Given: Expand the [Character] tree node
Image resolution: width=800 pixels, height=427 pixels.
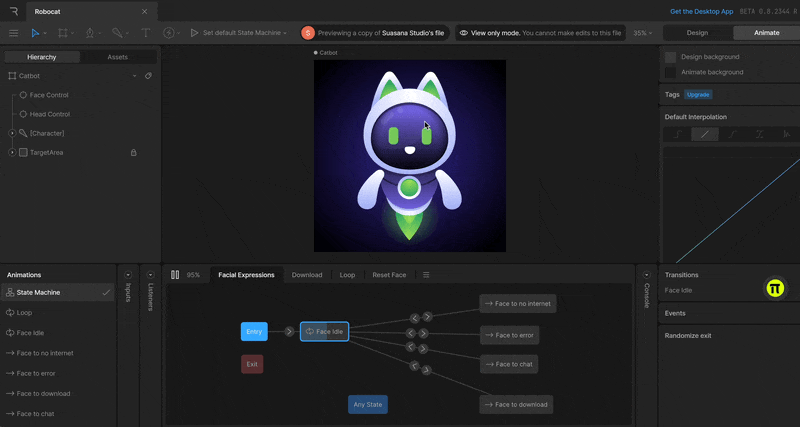Looking at the screenshot, I should [x=12, y=133].
